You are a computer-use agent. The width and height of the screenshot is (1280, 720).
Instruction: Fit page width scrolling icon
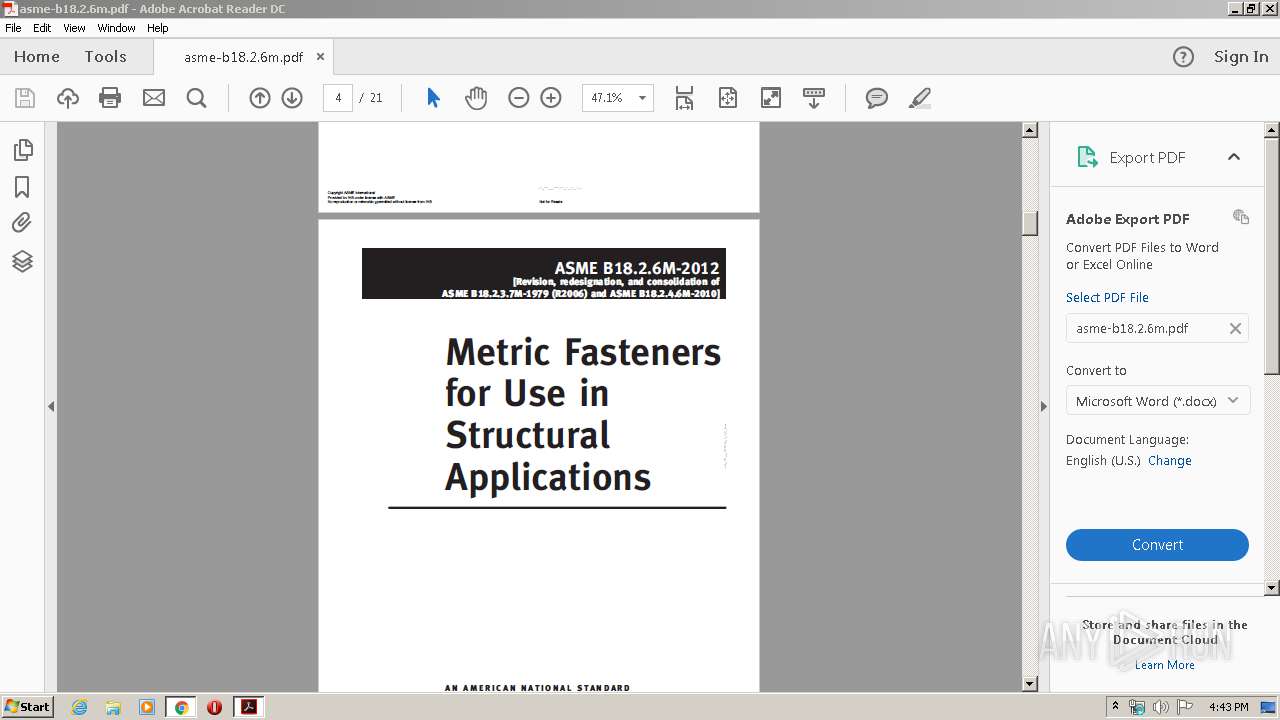pyautogui.click(x=684, y=98)
